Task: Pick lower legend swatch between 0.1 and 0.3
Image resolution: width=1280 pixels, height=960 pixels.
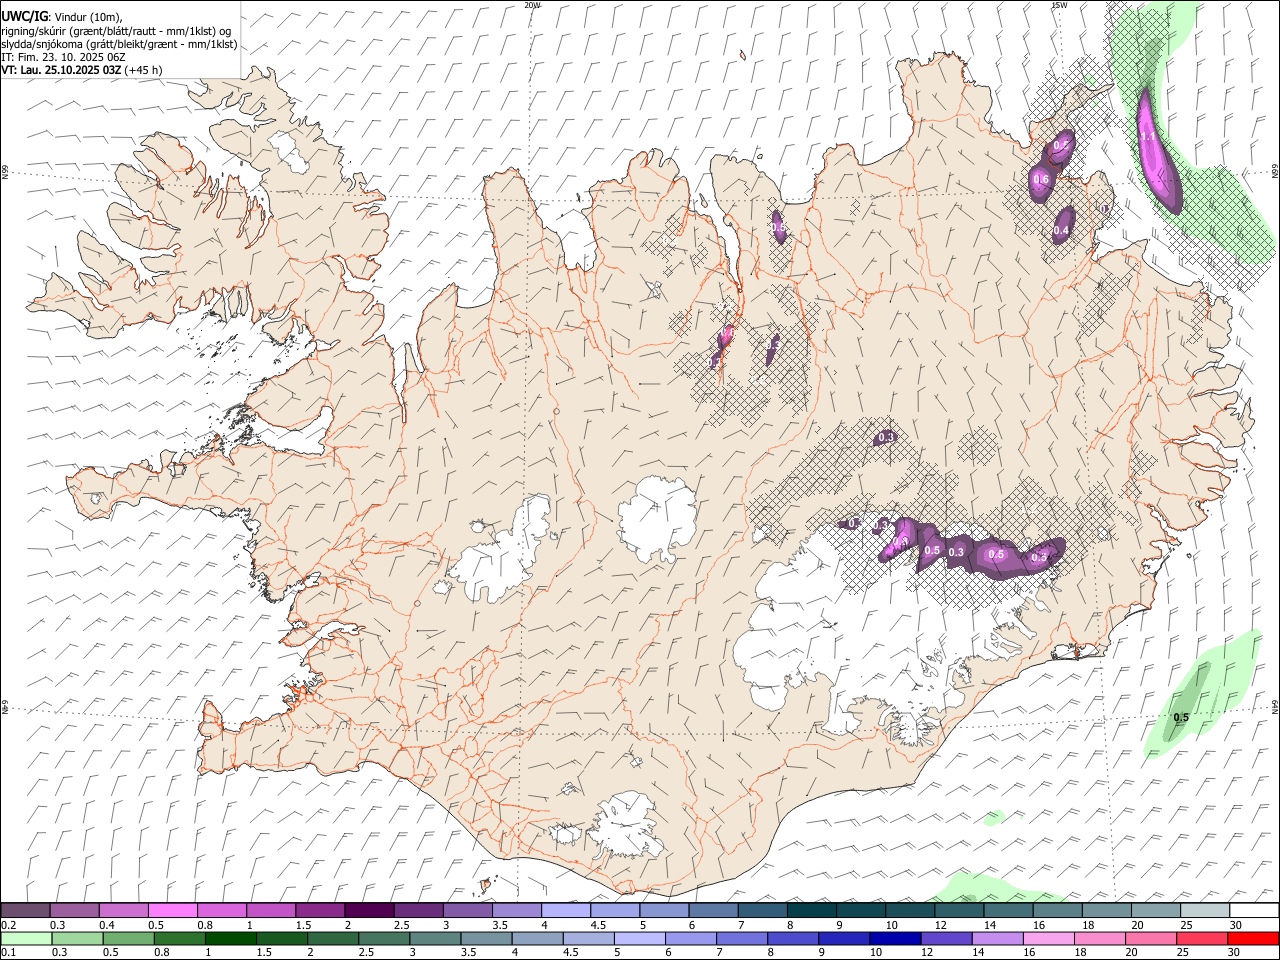Action: (26, 938)
